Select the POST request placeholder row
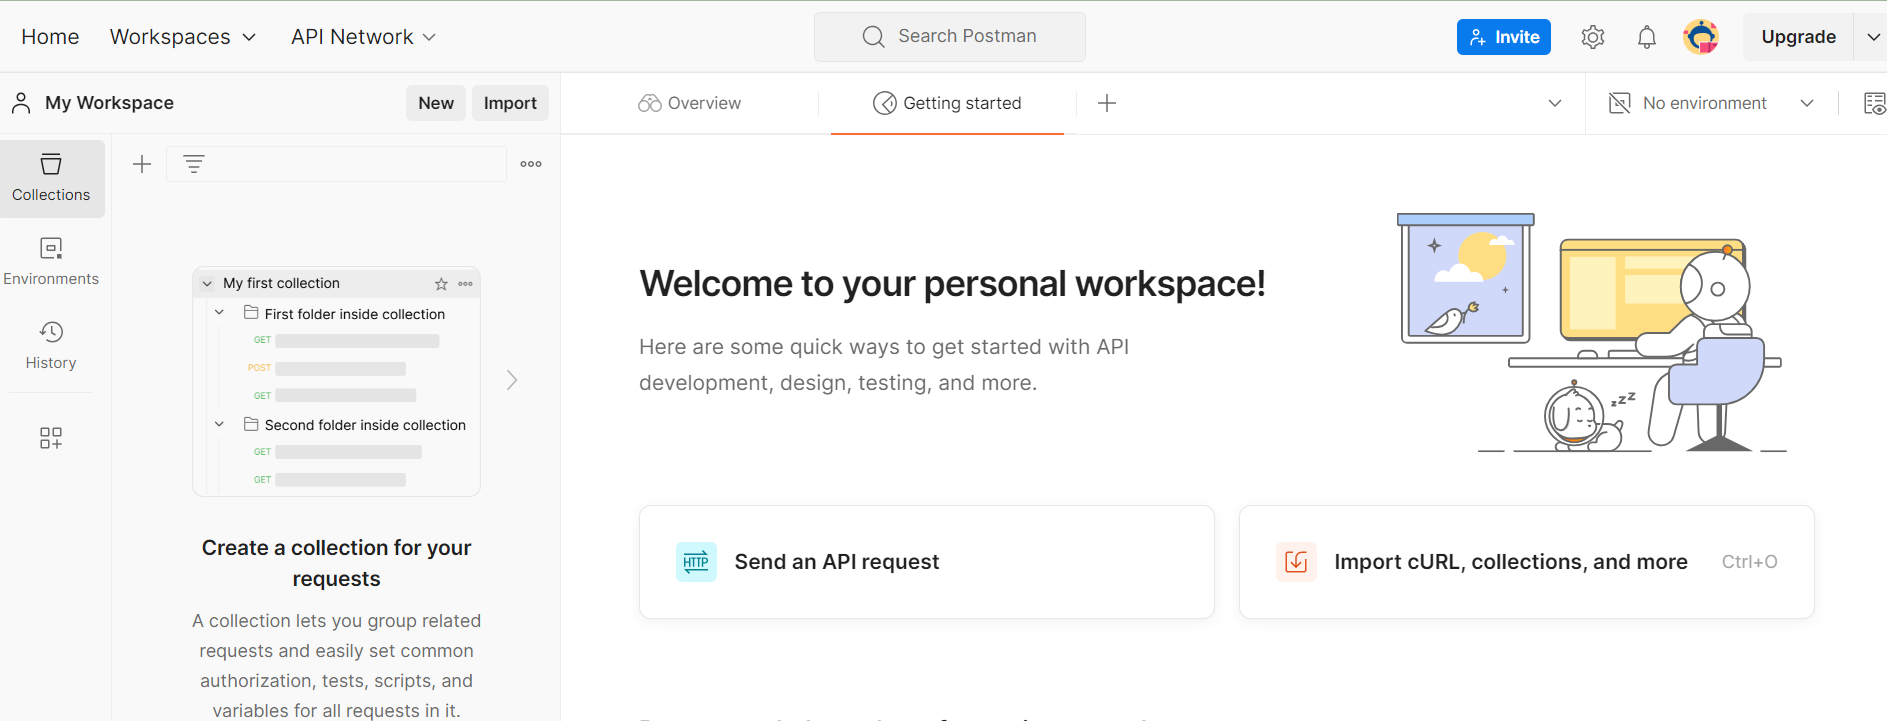Image resolution: width=1887 pixels, height=721 pixels. [x=327, y=368]
